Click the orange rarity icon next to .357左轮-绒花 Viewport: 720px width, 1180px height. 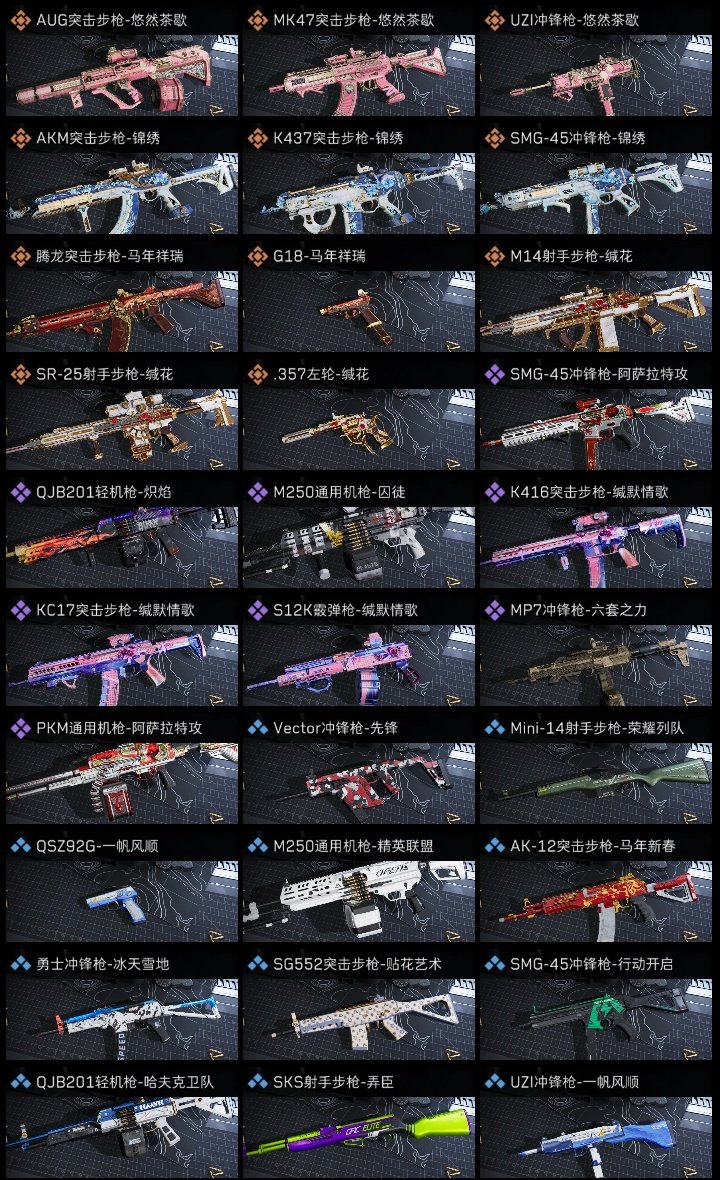click(x=257, y=374)
